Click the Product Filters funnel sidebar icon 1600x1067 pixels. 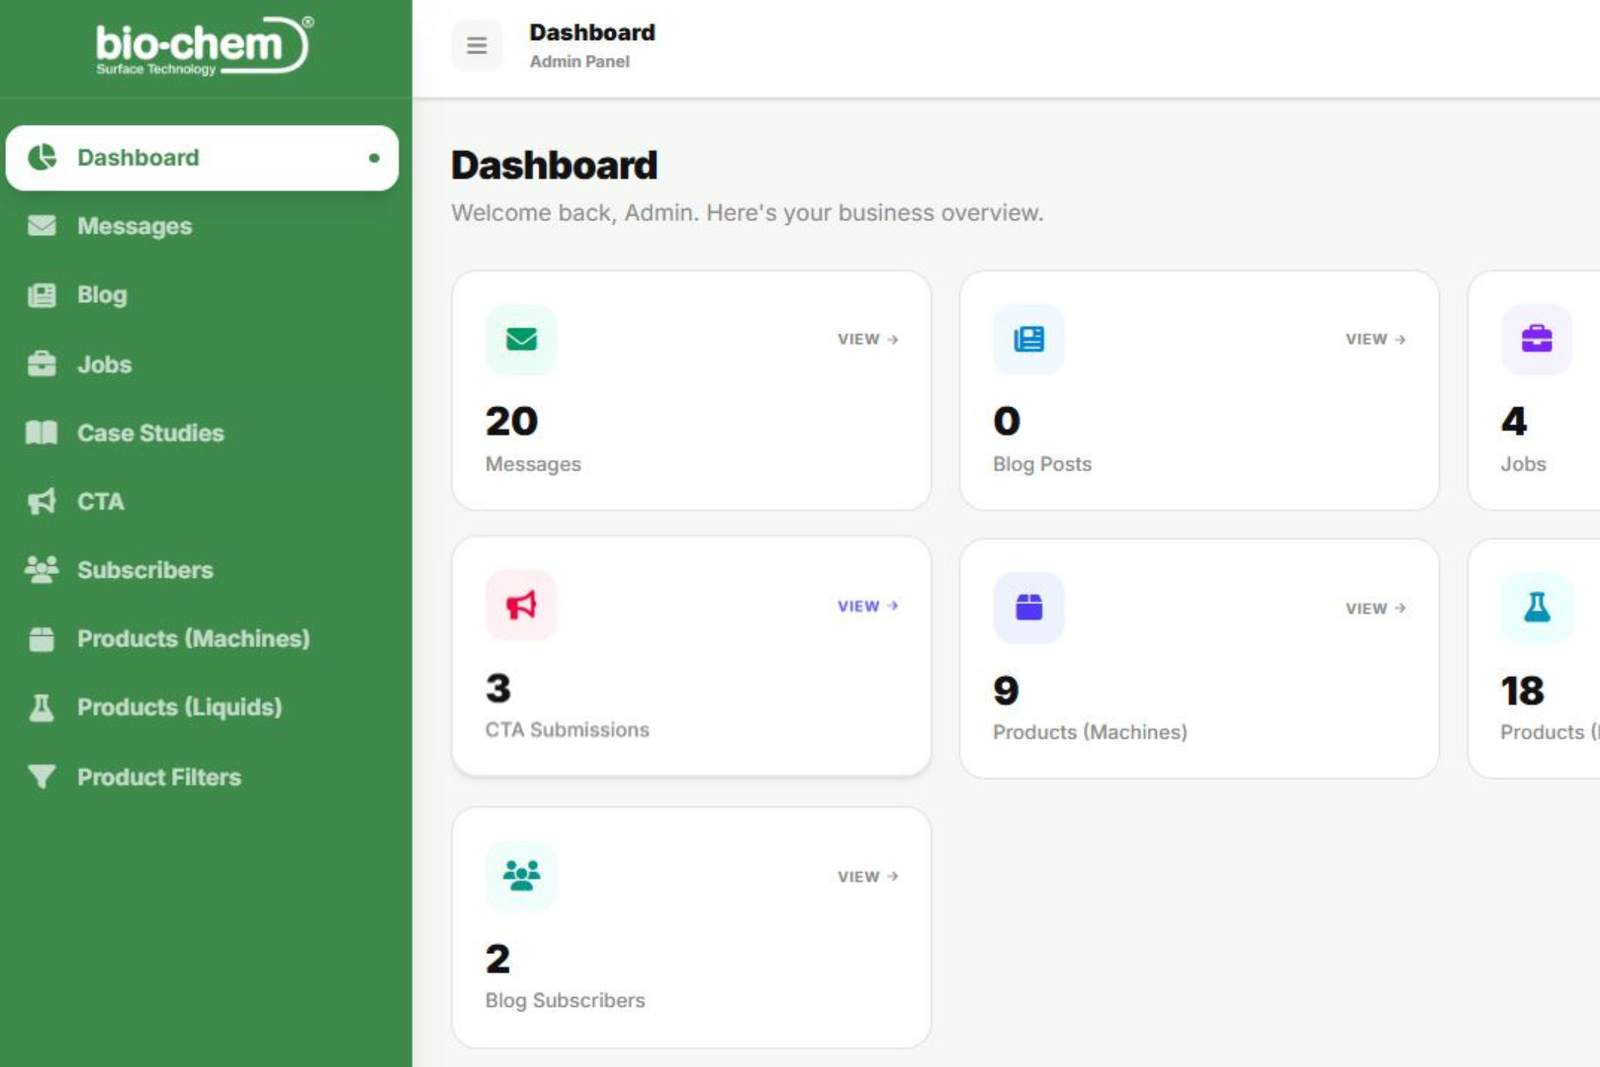click(42, 777)
